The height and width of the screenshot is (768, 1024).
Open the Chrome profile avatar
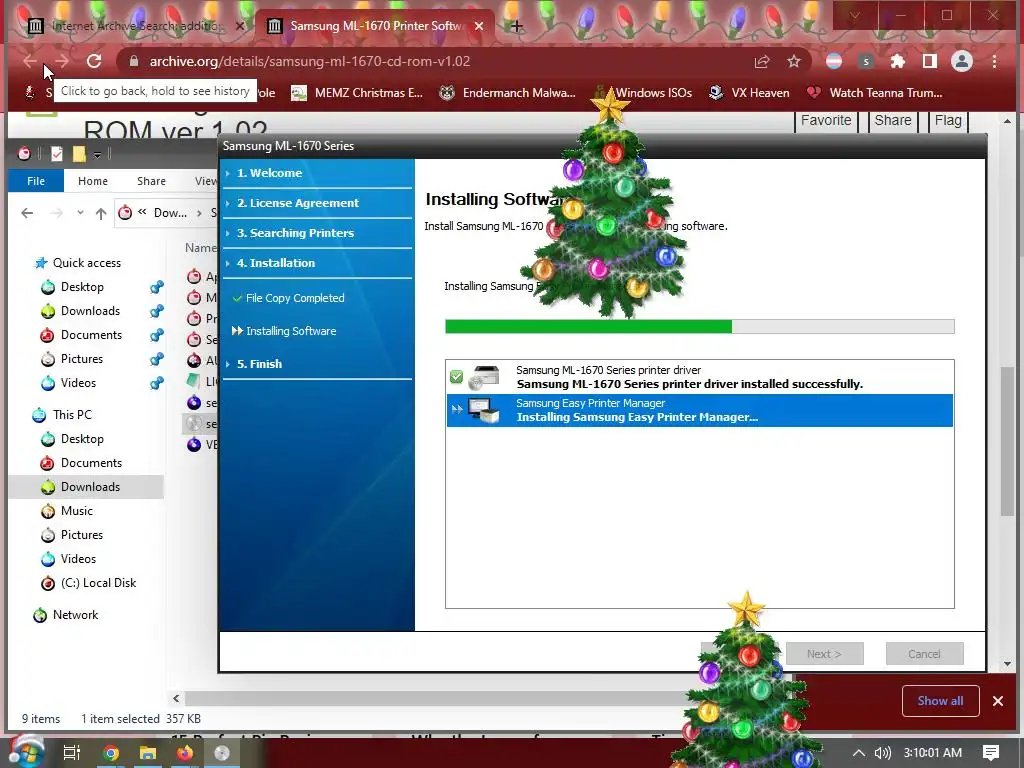(961, 61)
